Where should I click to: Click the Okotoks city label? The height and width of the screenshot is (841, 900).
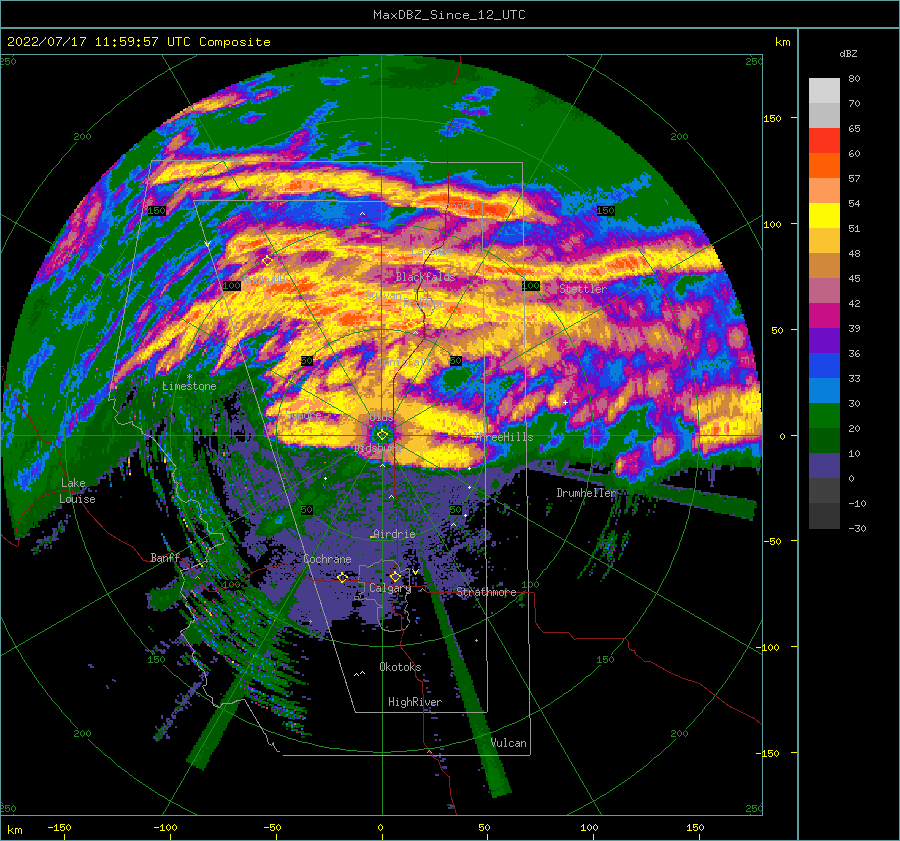click(400, 667)
